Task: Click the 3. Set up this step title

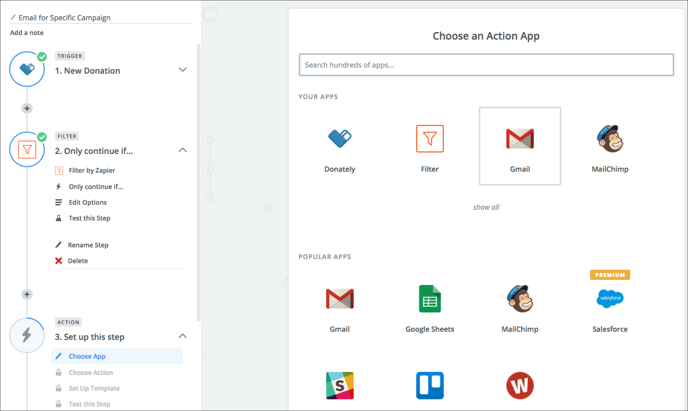Action: [x=90, y=337]
